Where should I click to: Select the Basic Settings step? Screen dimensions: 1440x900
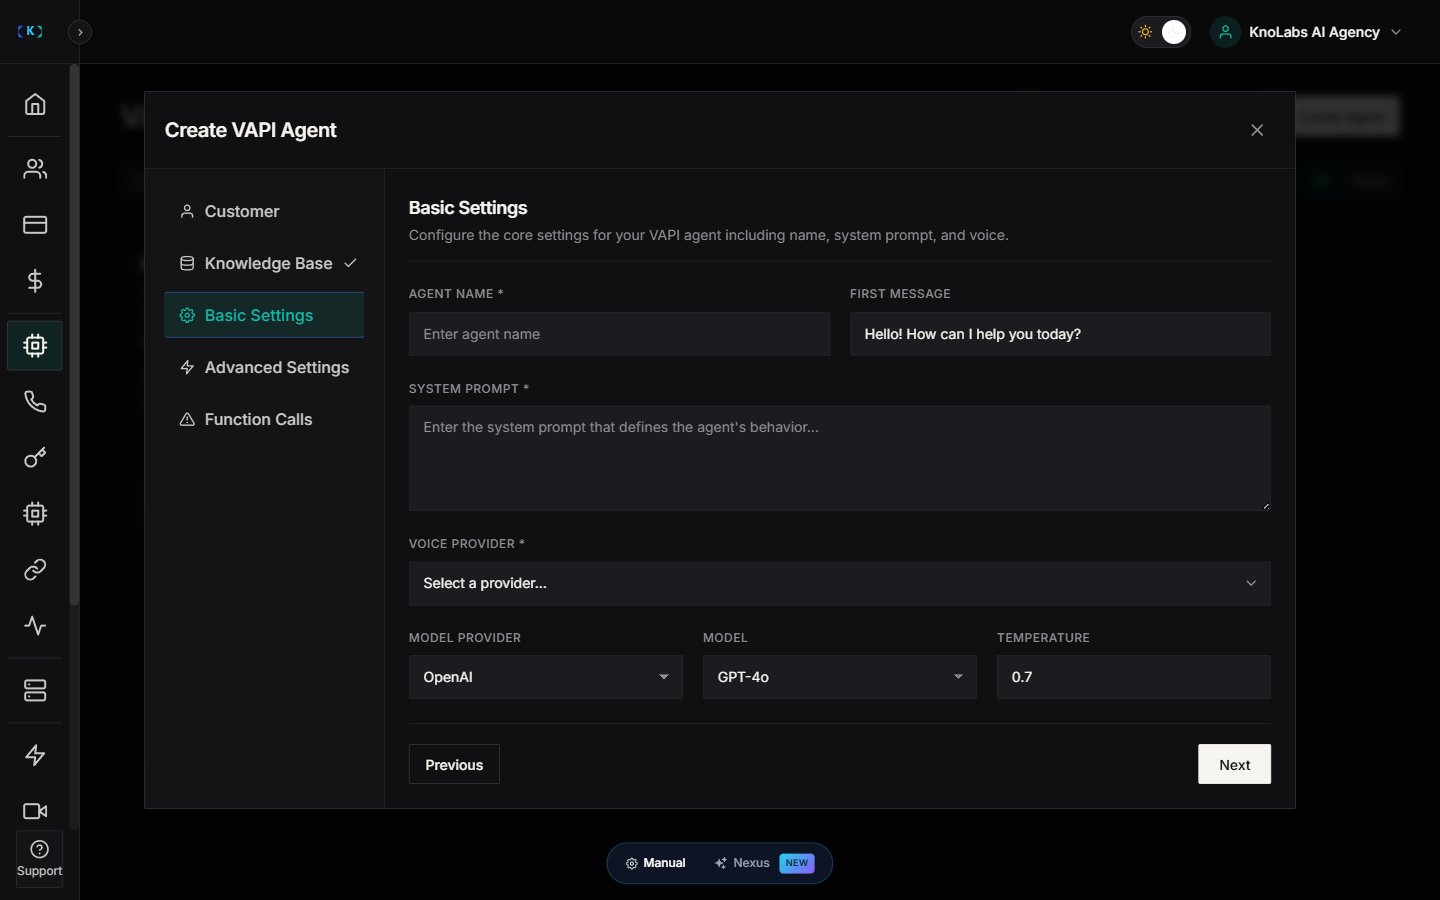(264, 315)
